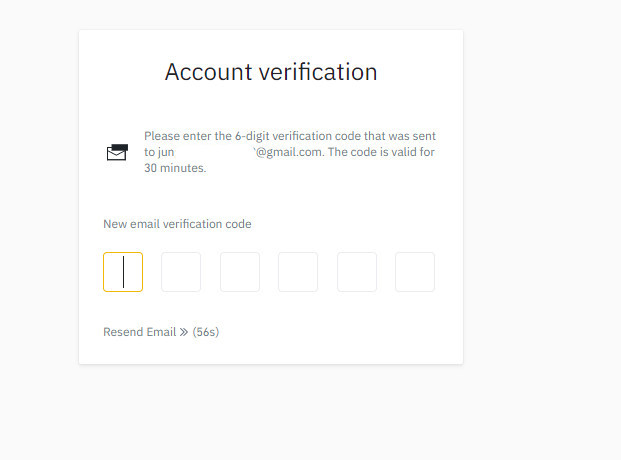
Task: Focus the first verification code digit box
Action: pos(123,272)
